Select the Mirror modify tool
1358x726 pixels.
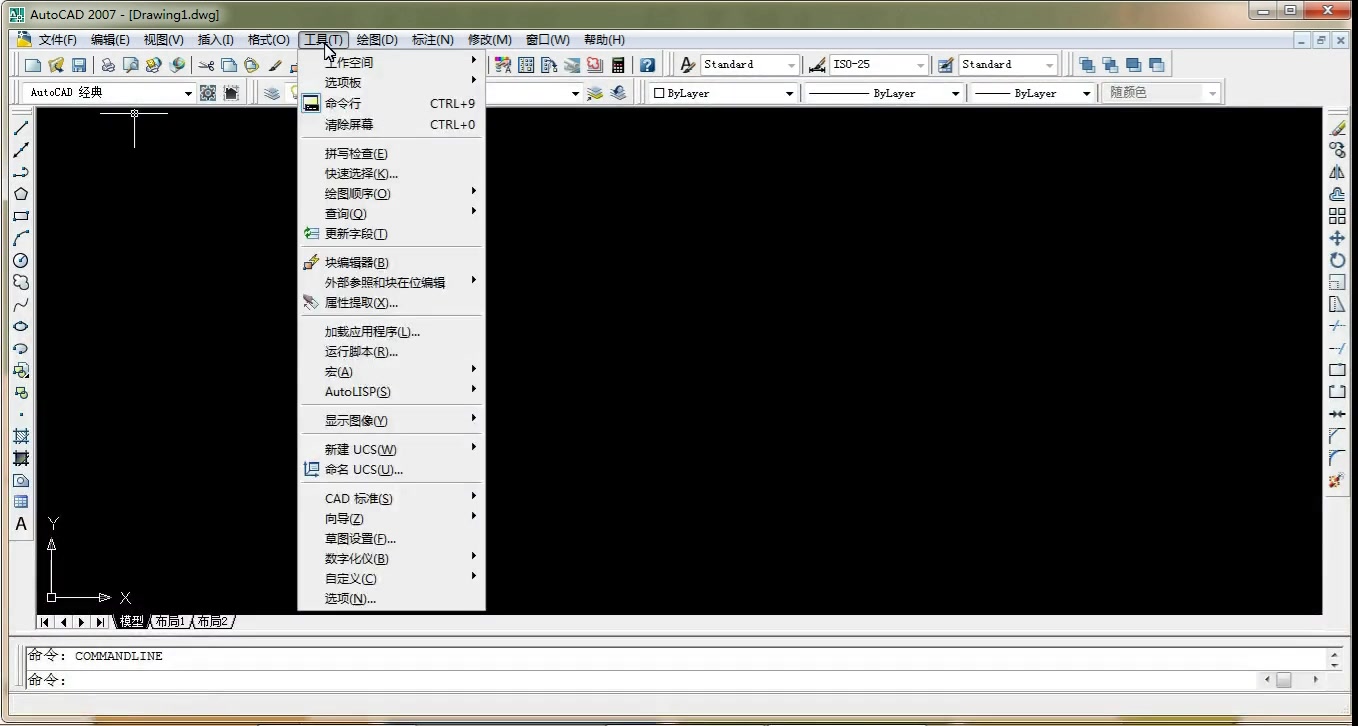click(1337, 172)
